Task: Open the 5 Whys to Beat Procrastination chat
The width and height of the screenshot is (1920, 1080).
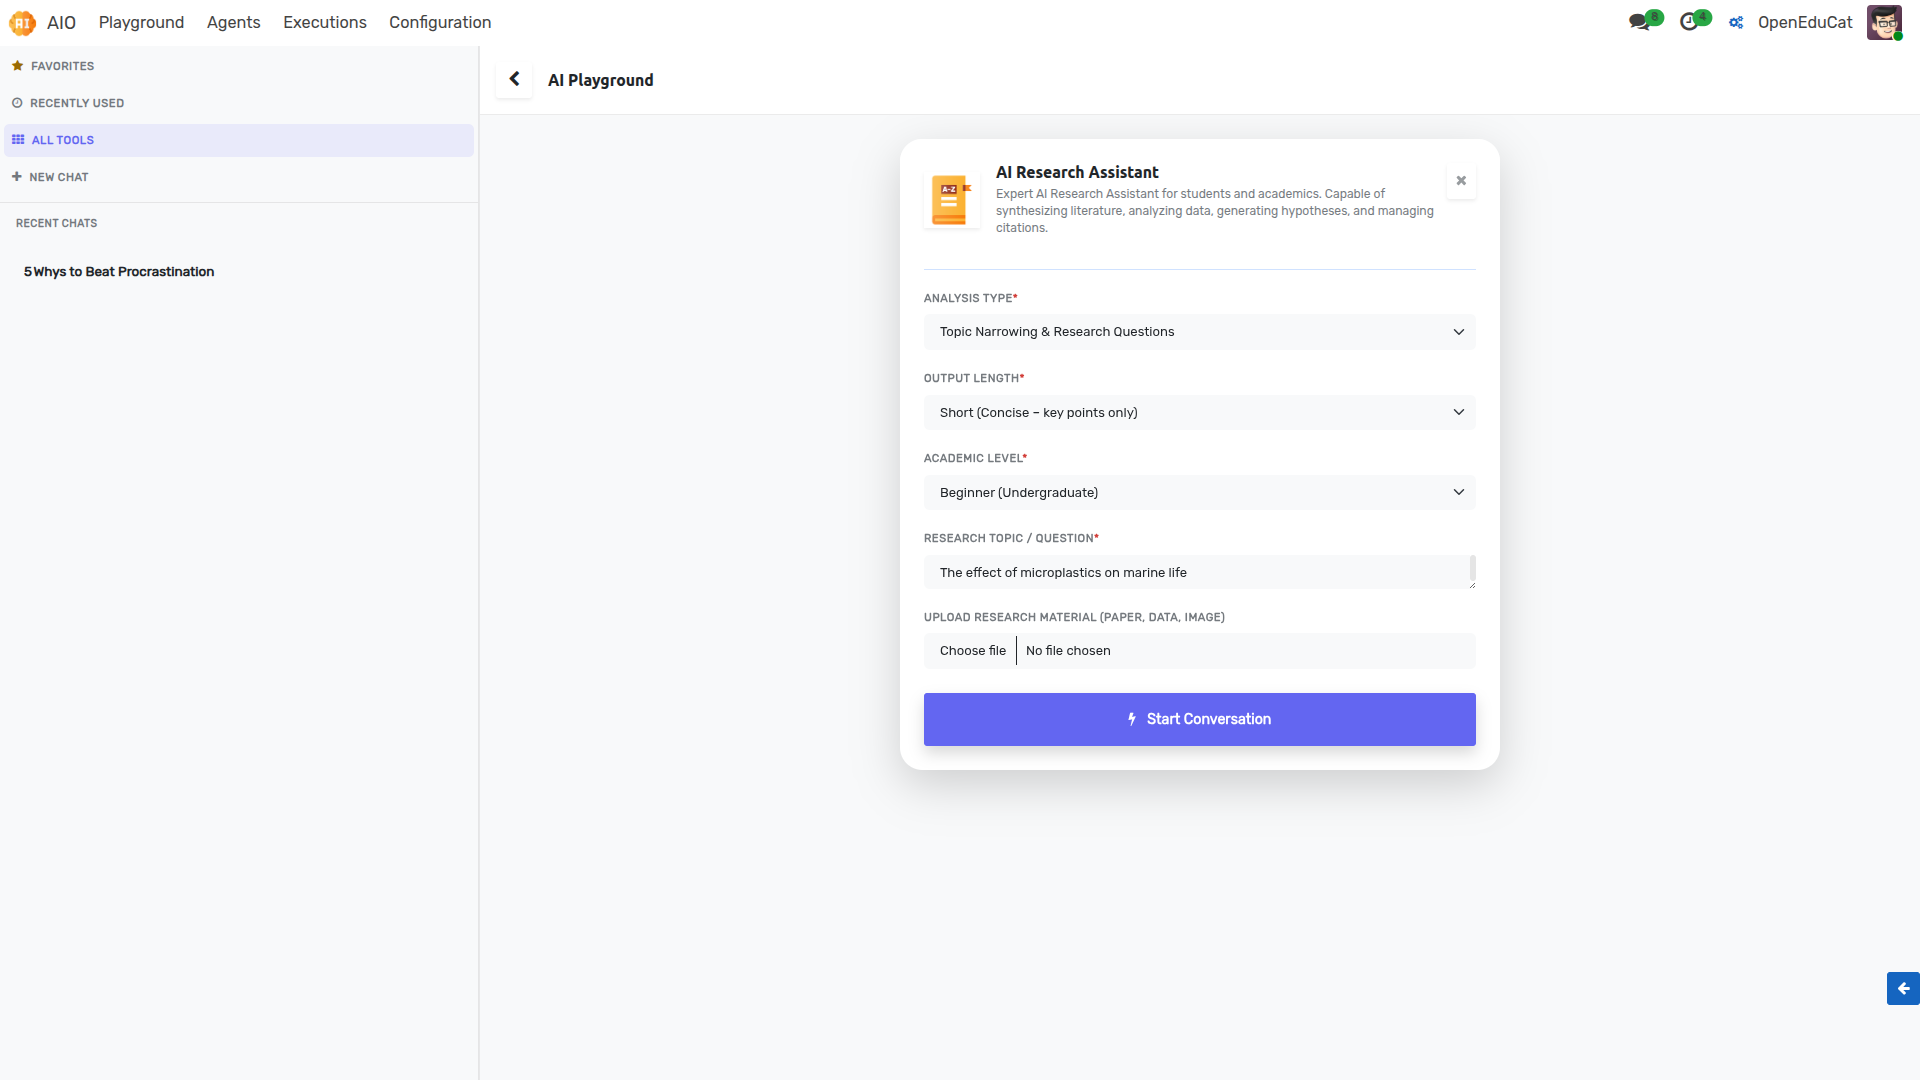Action: [x=119, y=272]
